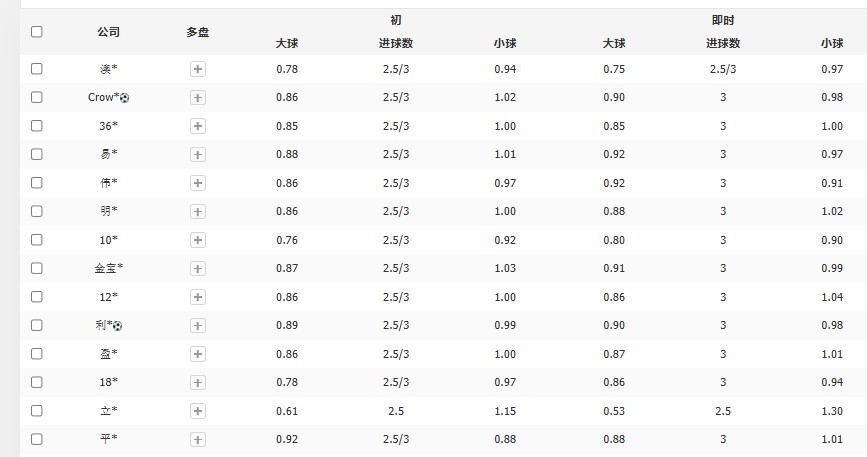Viewport: 867px width, 457px height.
Task: Click the plus icon in the 澳* row
Action: point(198,69)
